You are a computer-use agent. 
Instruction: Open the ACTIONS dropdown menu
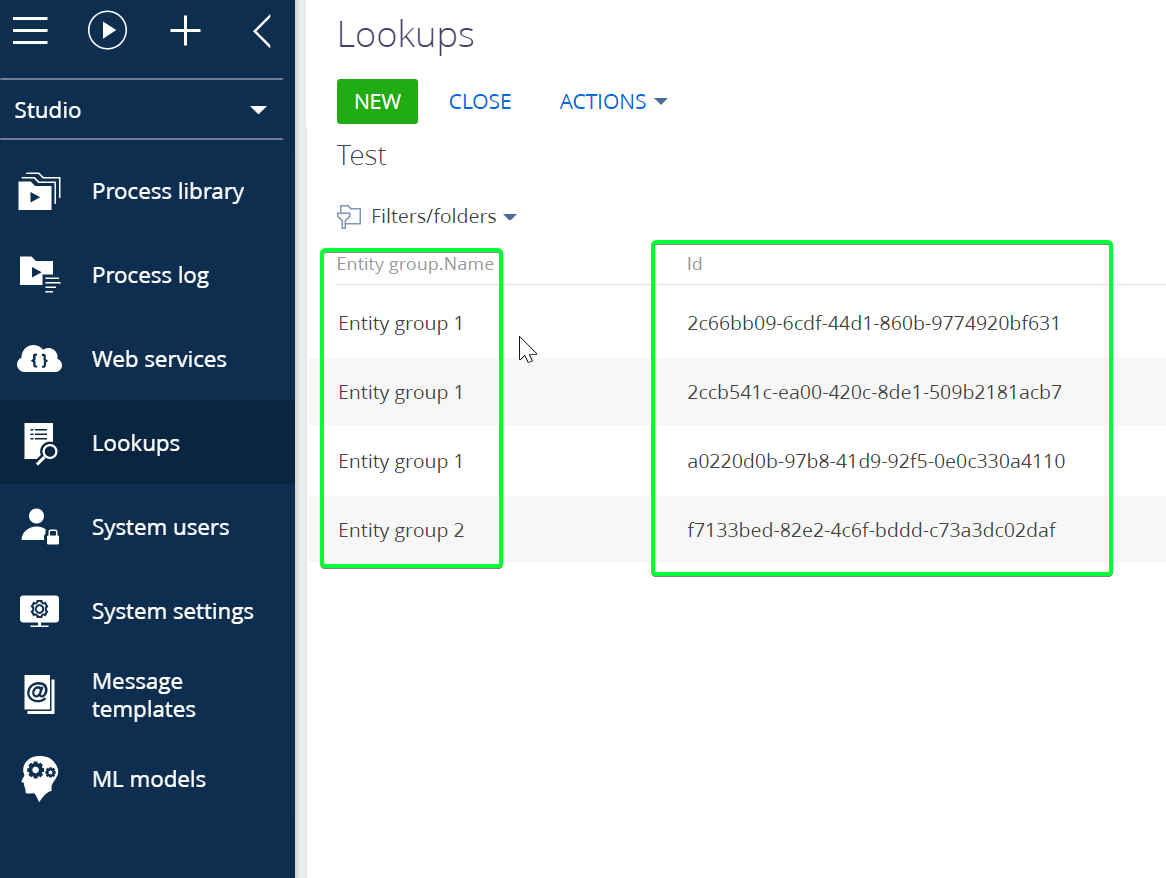(613, 102)
